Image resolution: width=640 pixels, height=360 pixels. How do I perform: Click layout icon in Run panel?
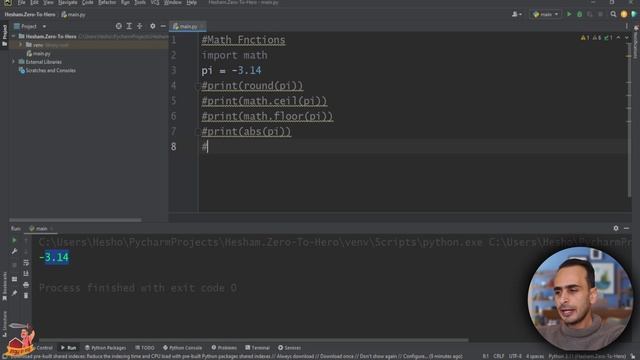pyautogui.click(x=14, y=279)
